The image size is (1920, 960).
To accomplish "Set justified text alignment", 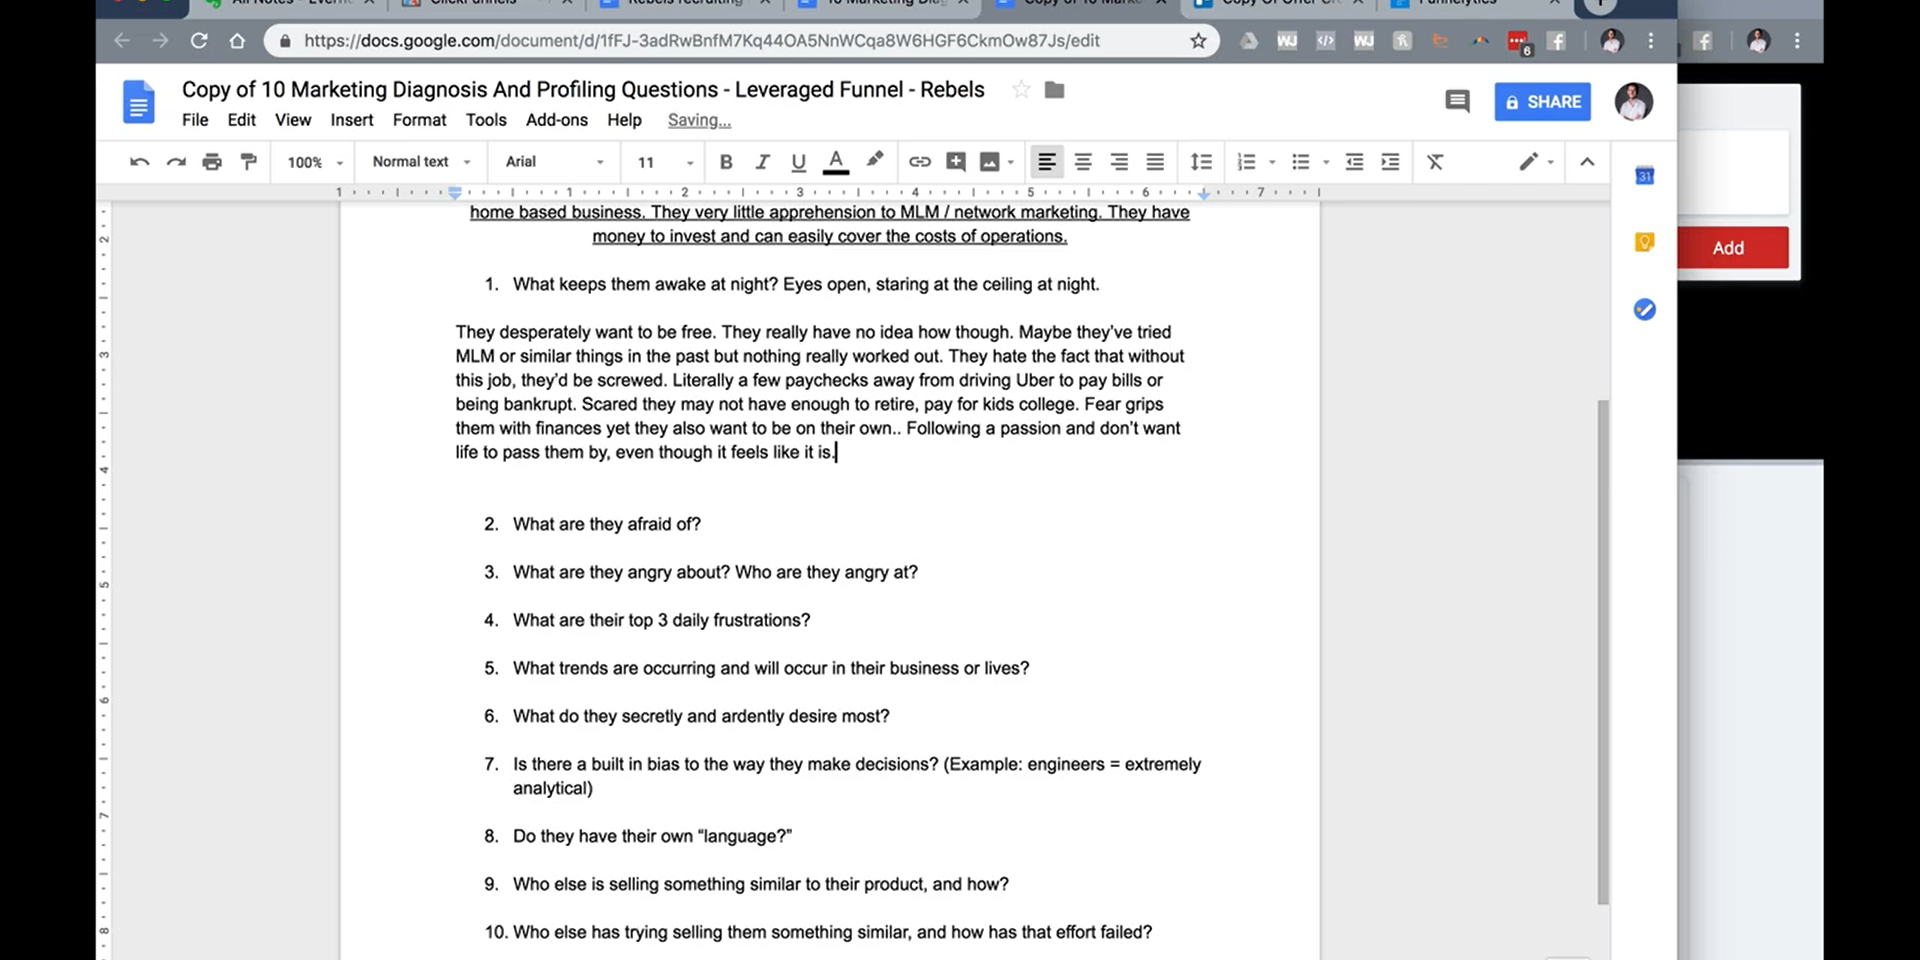I will click(1155, 162).
